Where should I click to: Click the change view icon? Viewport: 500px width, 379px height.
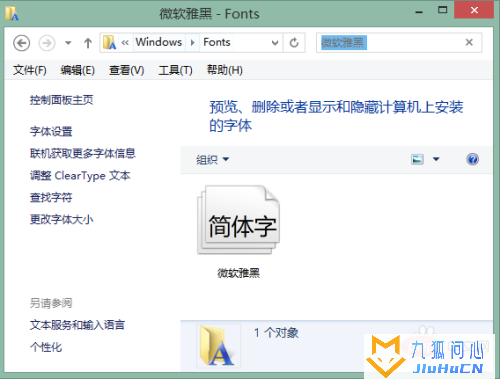point(417,159)
